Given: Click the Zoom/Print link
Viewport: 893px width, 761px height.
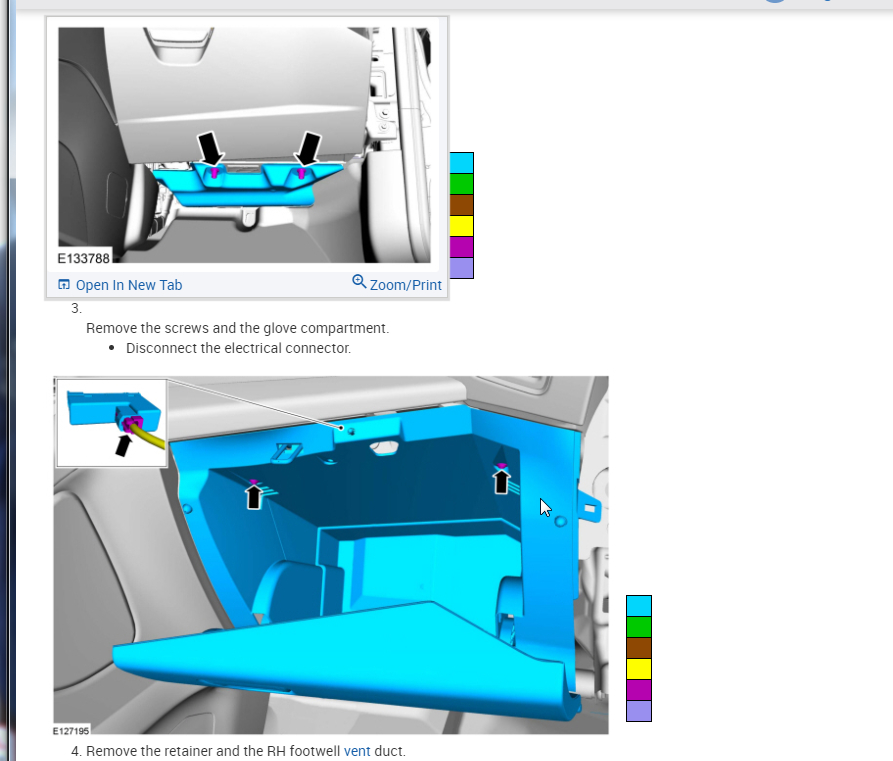Looking at the screenshot, I should click(x=405, y=285).
